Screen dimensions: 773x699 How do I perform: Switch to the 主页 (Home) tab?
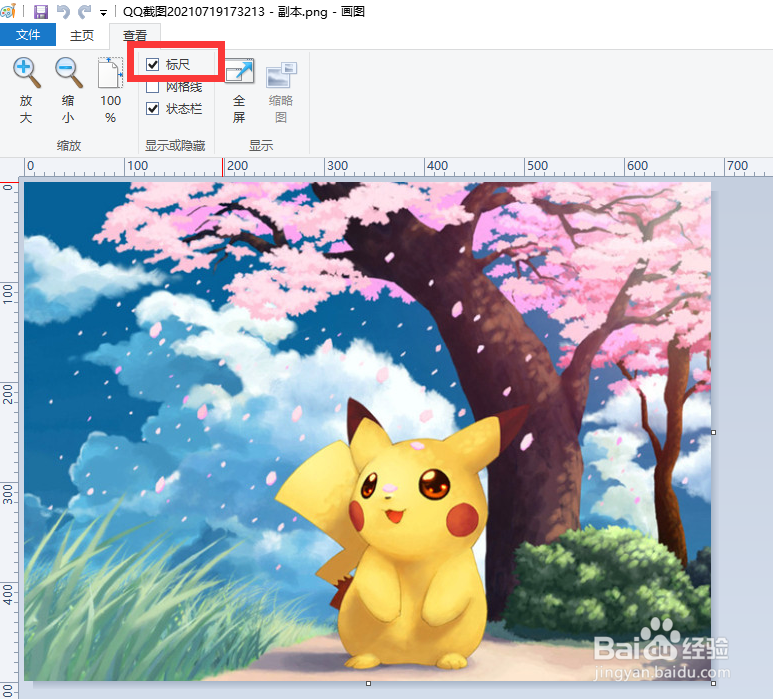click(82, 35)
